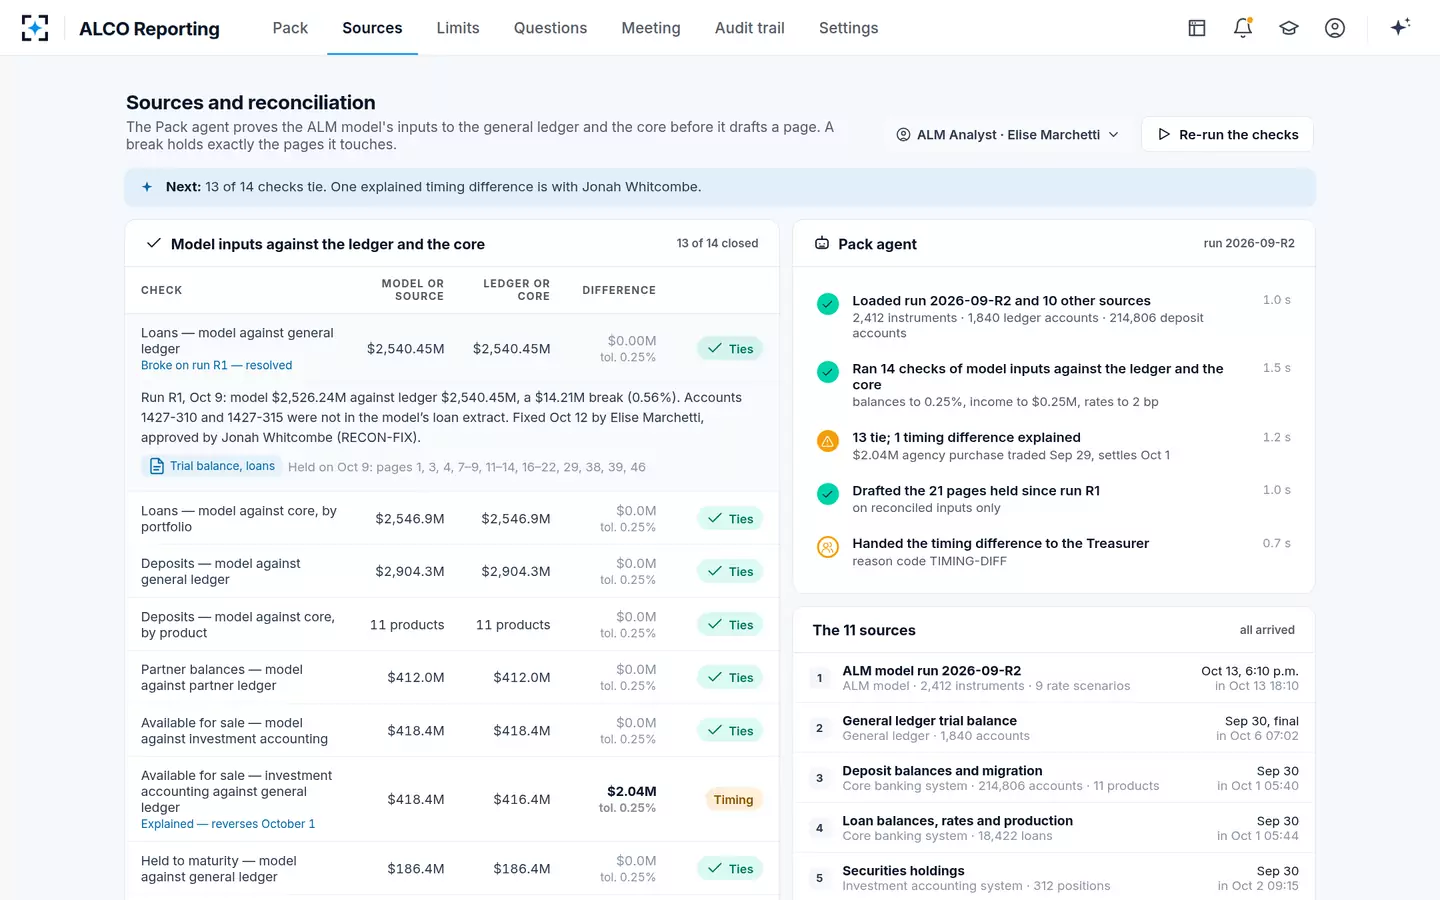The height and width of the screenshot is (900, 1440).
Task: Expand the Available for sale investment accounting row
Action: pyautogui.click(x=452, y=799)
